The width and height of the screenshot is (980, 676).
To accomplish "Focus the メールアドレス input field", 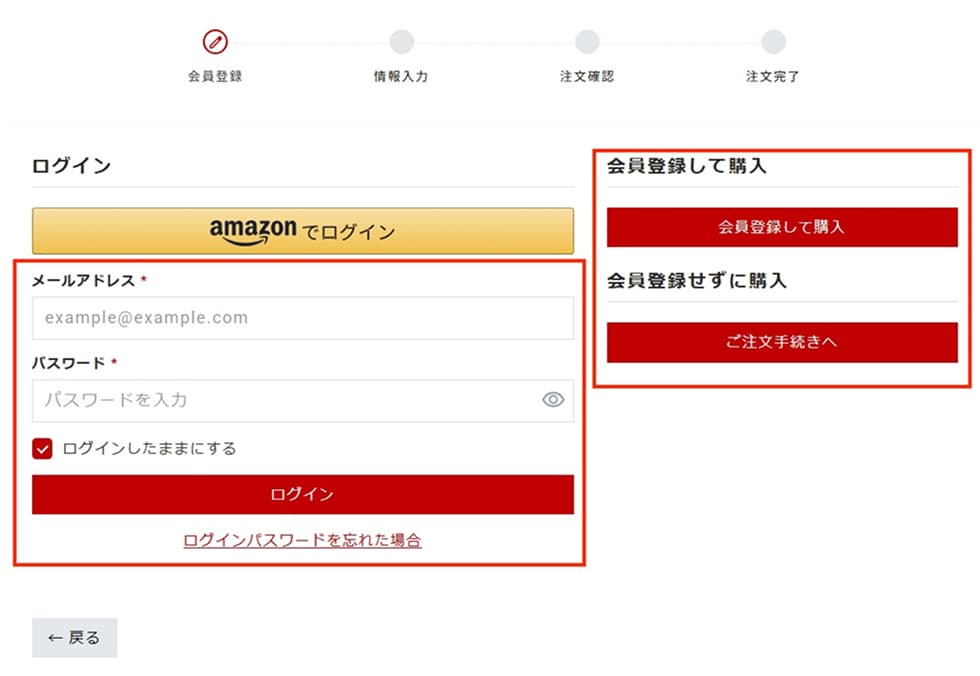I will 302,318.
